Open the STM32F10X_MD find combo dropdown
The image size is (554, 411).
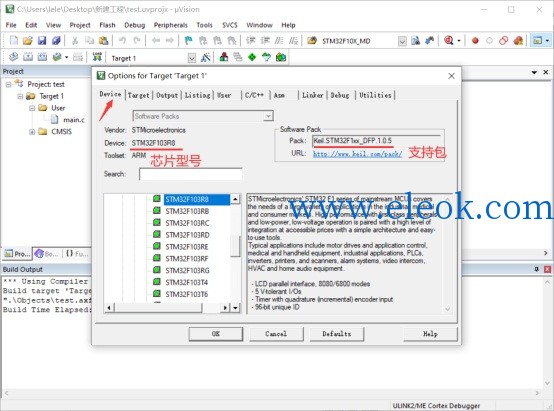(402, 41)
